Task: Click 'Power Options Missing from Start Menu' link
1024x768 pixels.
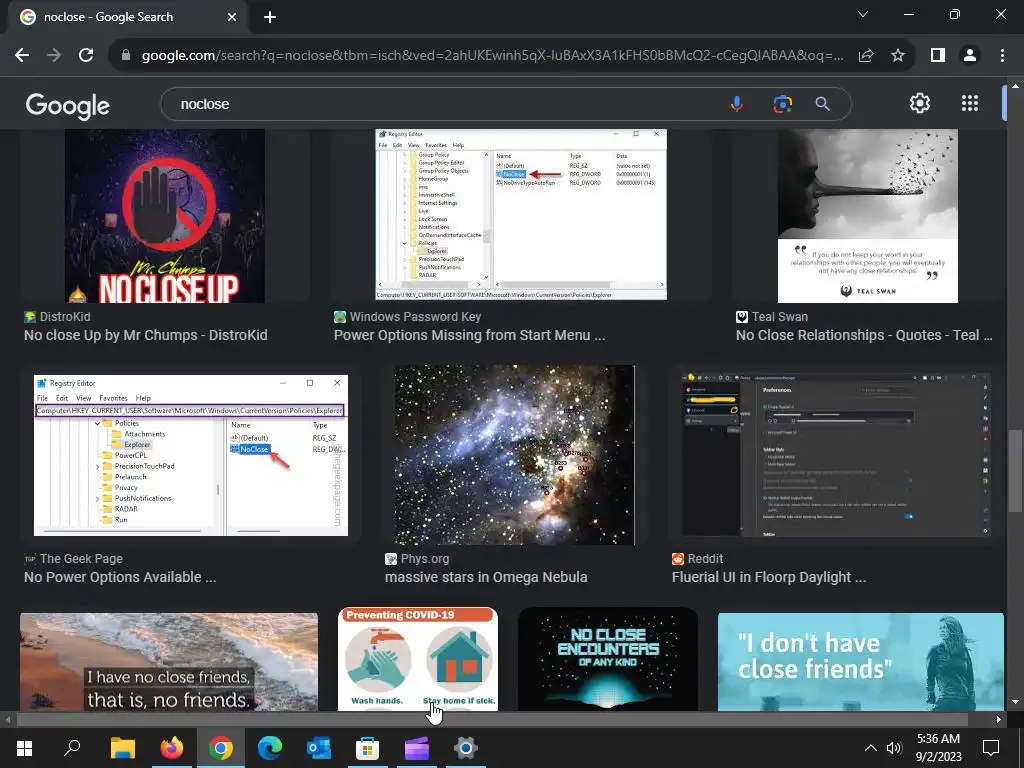Action: [x=470, y=335]
